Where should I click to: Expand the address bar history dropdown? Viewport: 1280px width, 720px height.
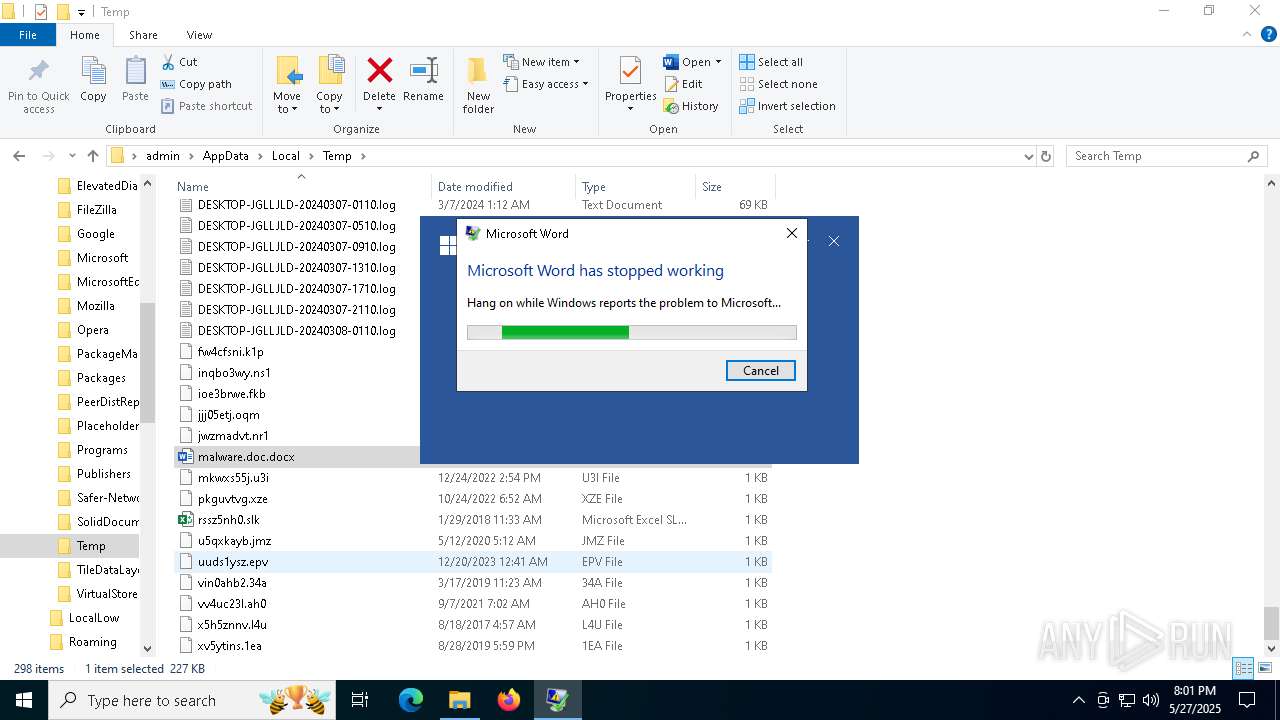pyautogui.click(x=1029, y=156)
